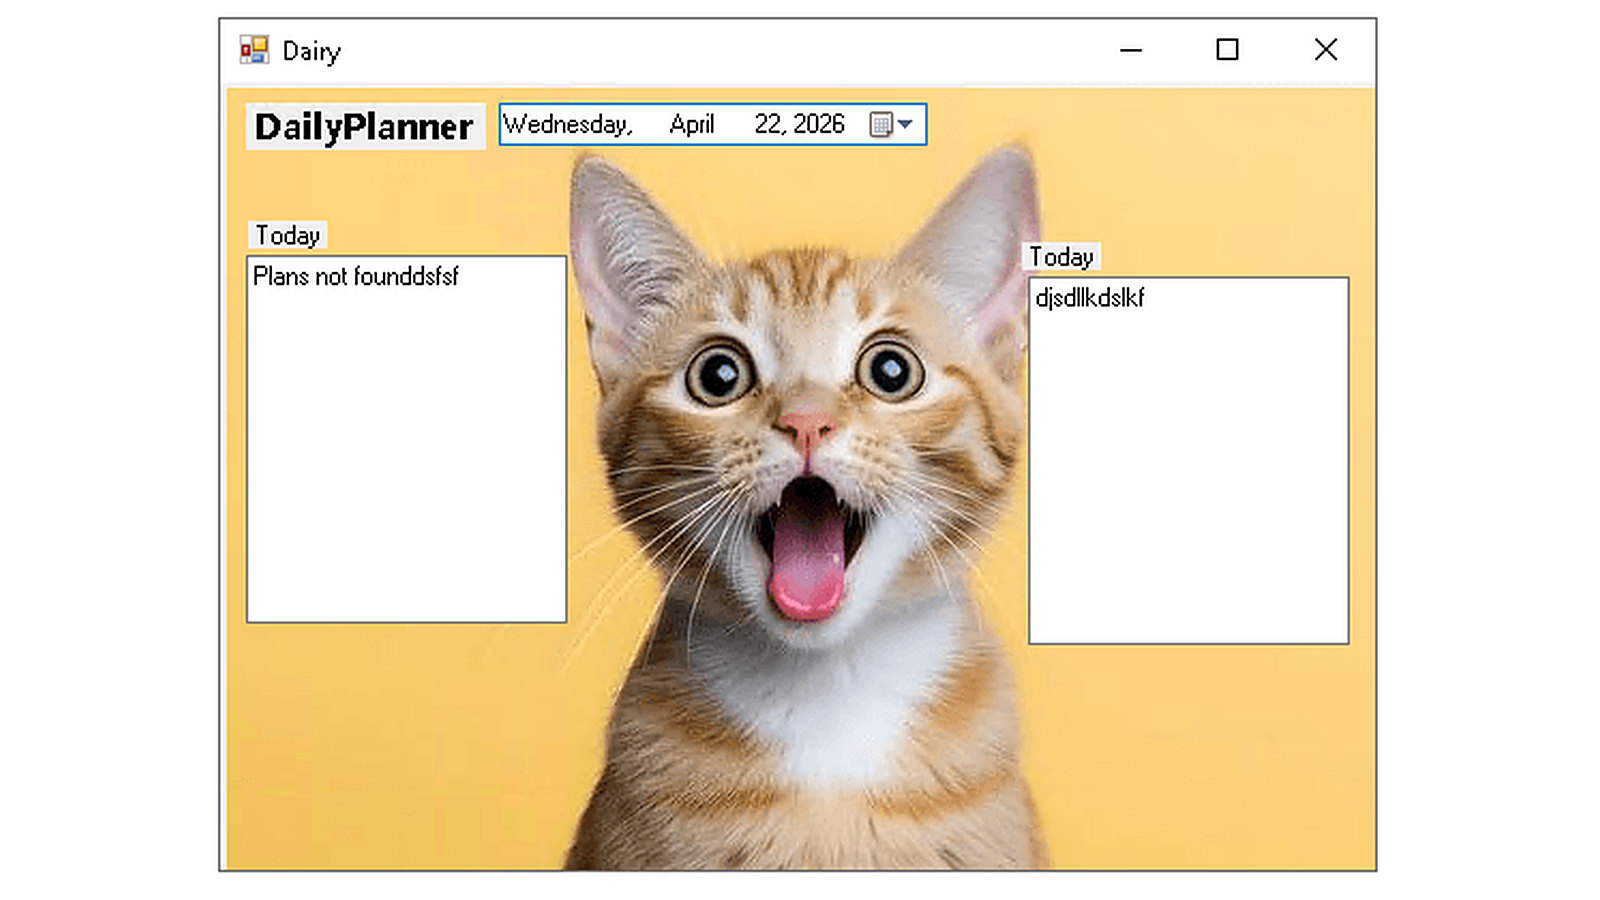Select the weekday "Wednesday" in date field
The height and width of the screenshot is (900, 1600).
tap(567, 124)
